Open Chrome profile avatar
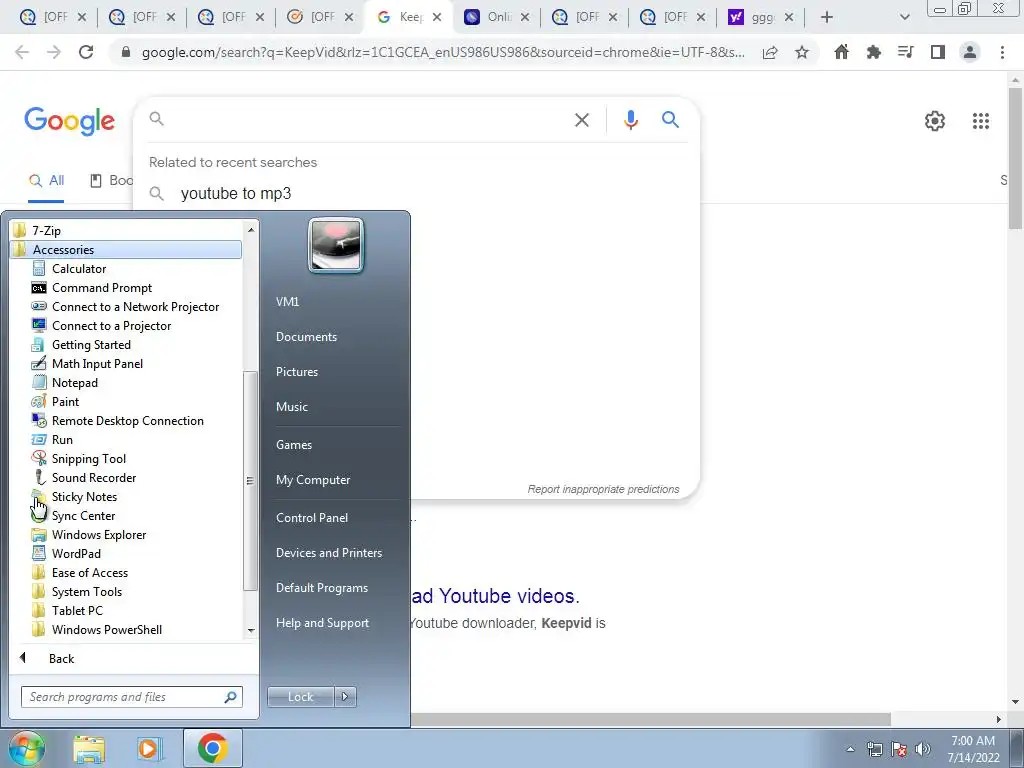Viewport: 1024px width, 768px height. pyautogui.click(x=970, y=52)
